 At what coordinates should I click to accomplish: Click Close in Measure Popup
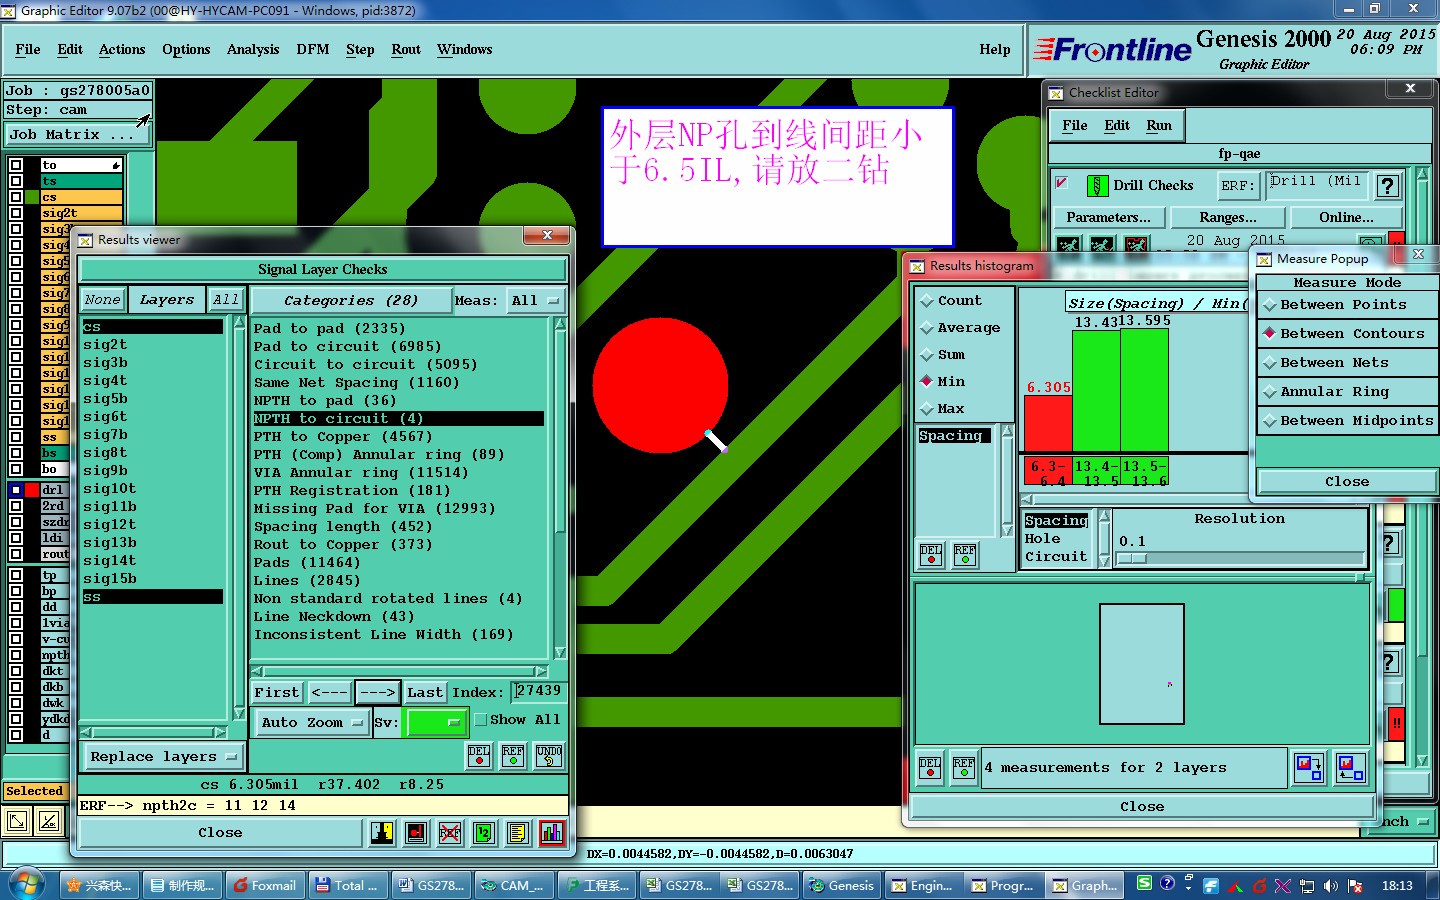(1346, 482)
